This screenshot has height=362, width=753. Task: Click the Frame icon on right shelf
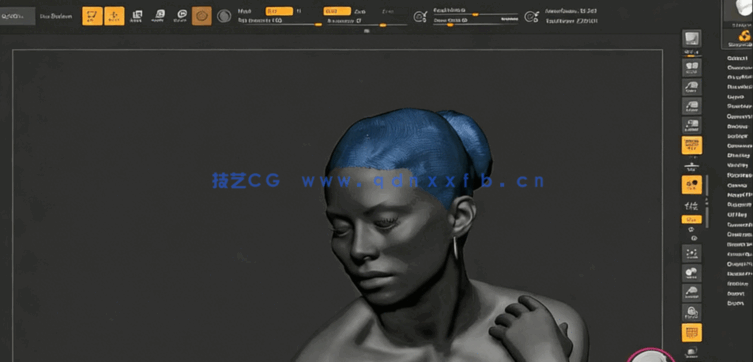tap(692, 253)
